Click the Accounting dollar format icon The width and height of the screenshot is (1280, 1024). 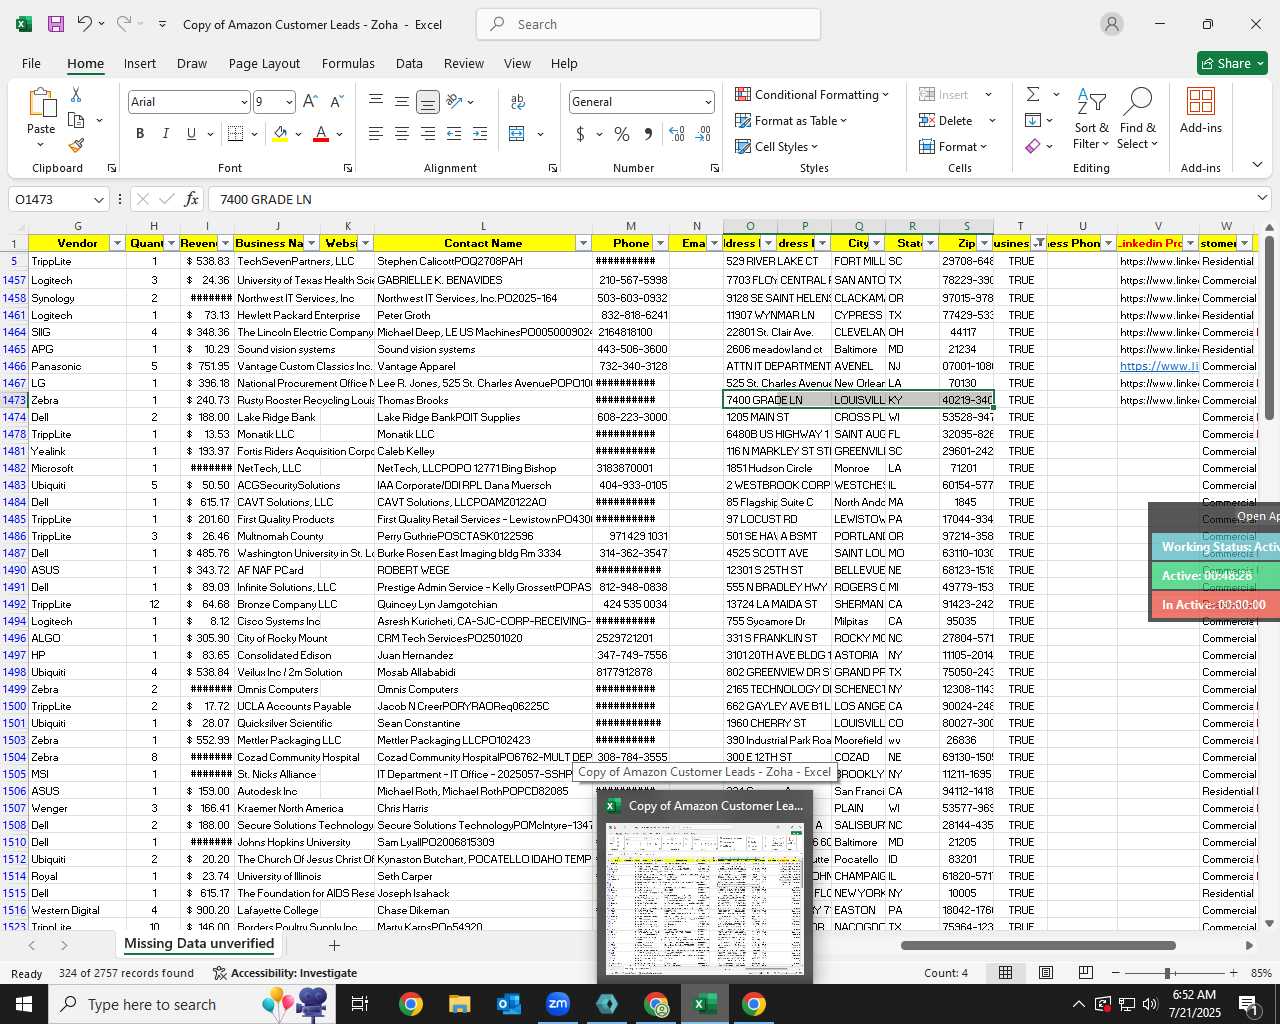580,134
